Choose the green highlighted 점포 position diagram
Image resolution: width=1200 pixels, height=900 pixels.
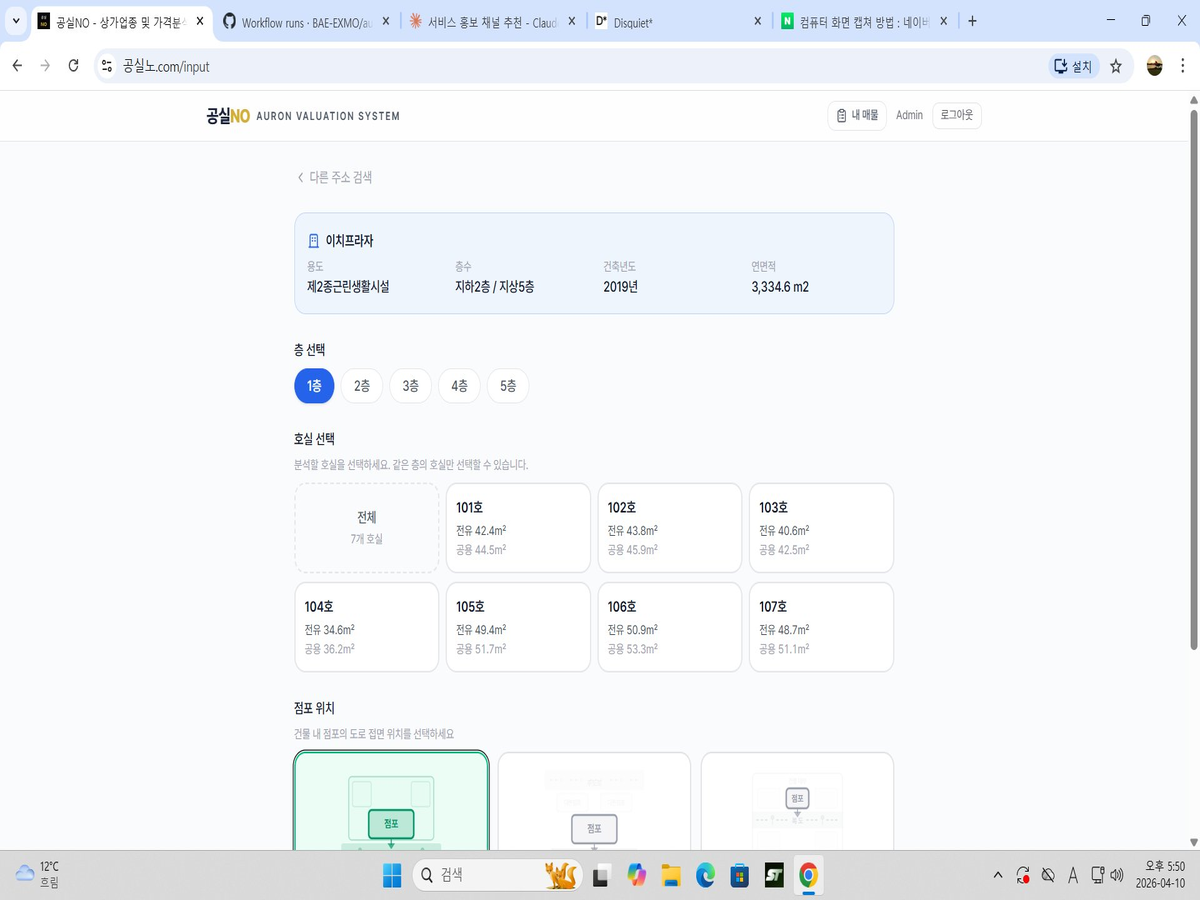pyautogui.click(x=391, y=801)
